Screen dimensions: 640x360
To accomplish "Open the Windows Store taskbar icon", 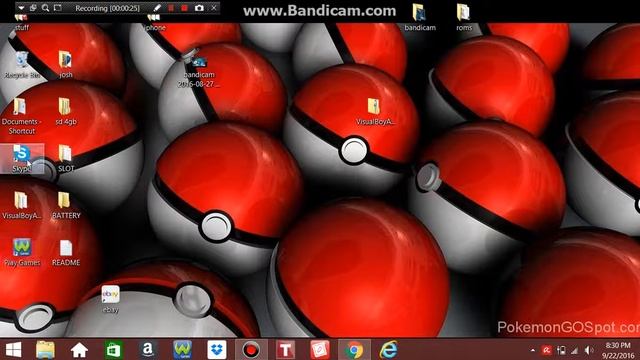I will point(113,350).
